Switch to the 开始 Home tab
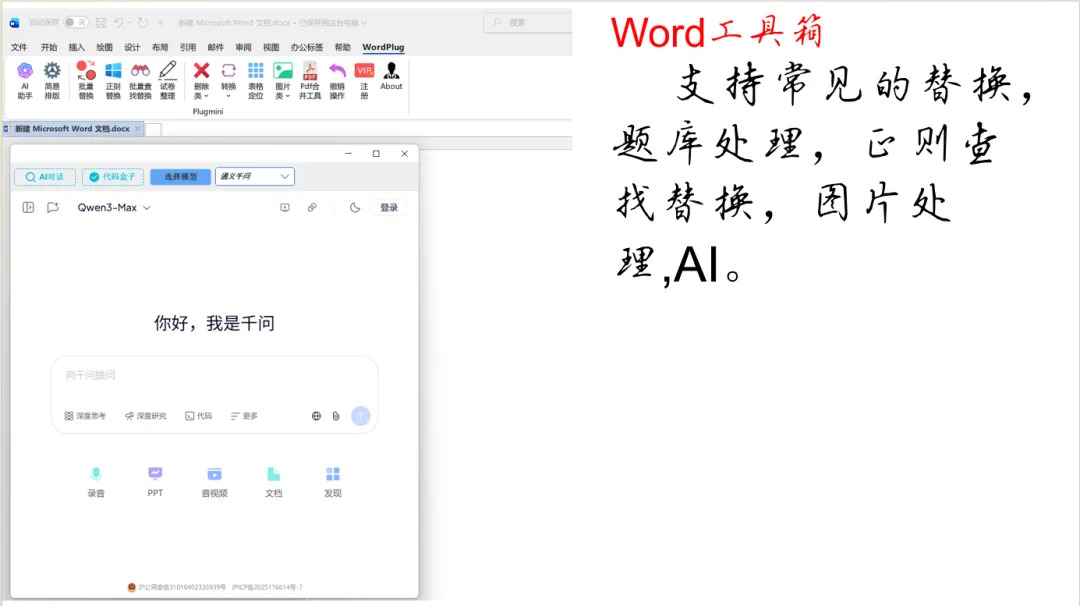Viewport: 1080px width, 606px height. click(49, 48)
